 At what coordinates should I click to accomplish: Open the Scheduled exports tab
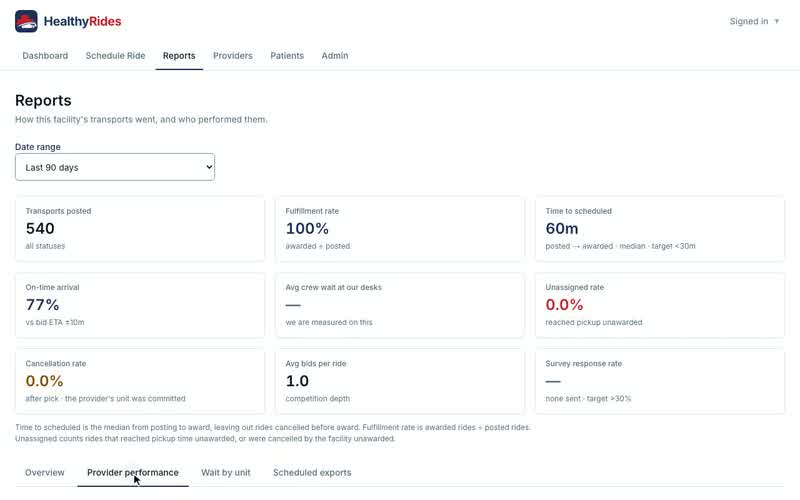(x=312, y=472)
